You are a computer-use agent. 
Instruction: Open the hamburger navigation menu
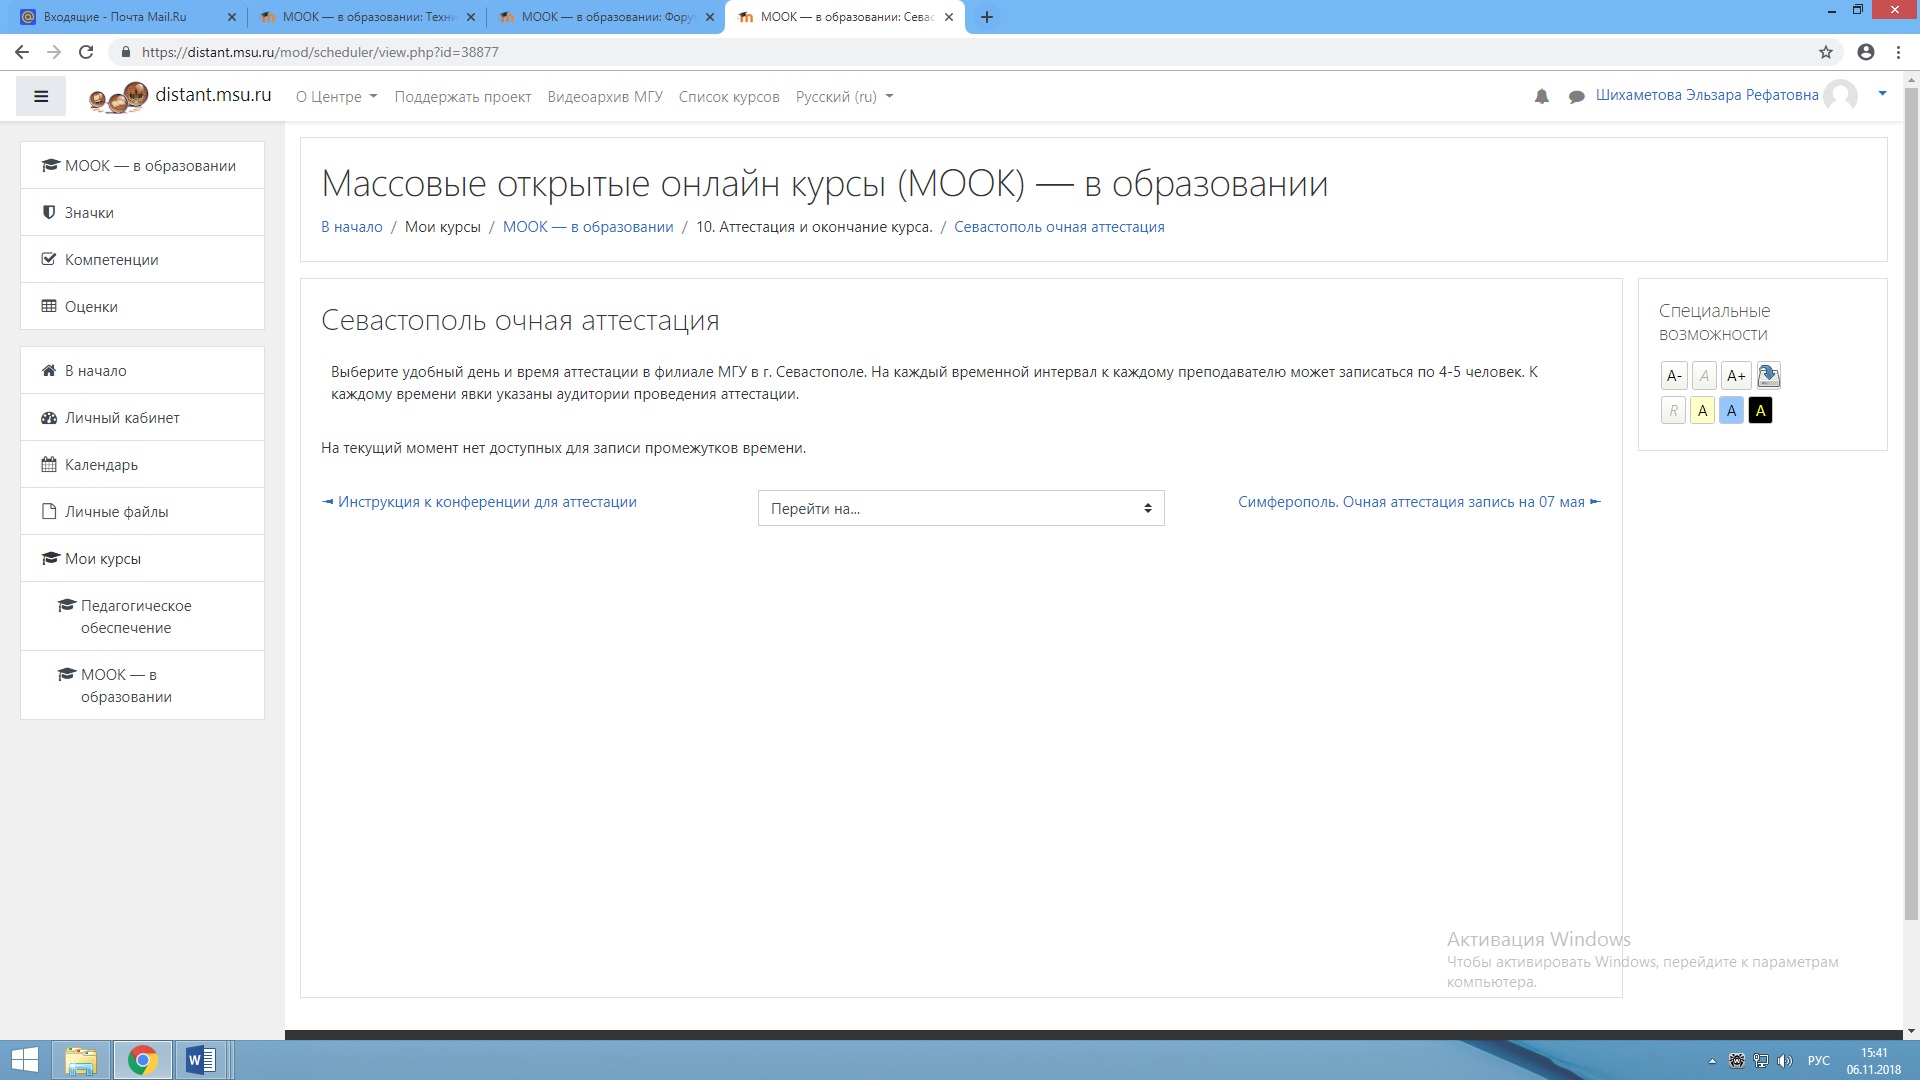click(x=40, y=96)
